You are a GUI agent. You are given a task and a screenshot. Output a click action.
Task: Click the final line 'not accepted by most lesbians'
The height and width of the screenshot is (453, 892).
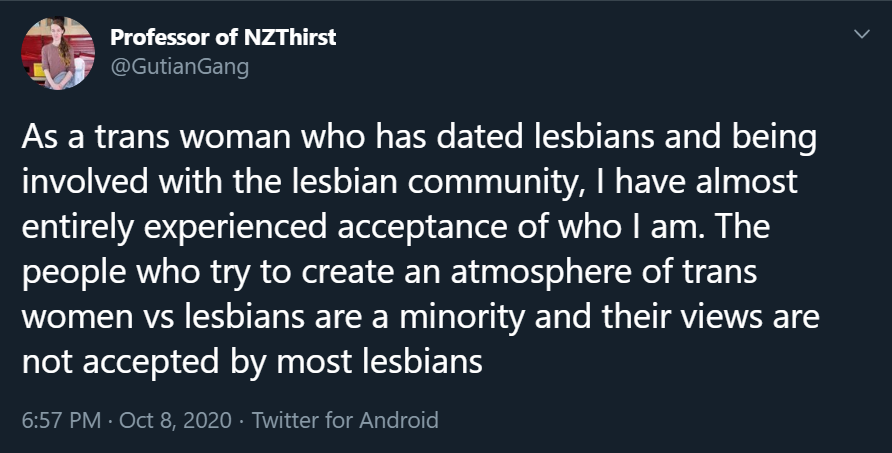tap(252, 362)
